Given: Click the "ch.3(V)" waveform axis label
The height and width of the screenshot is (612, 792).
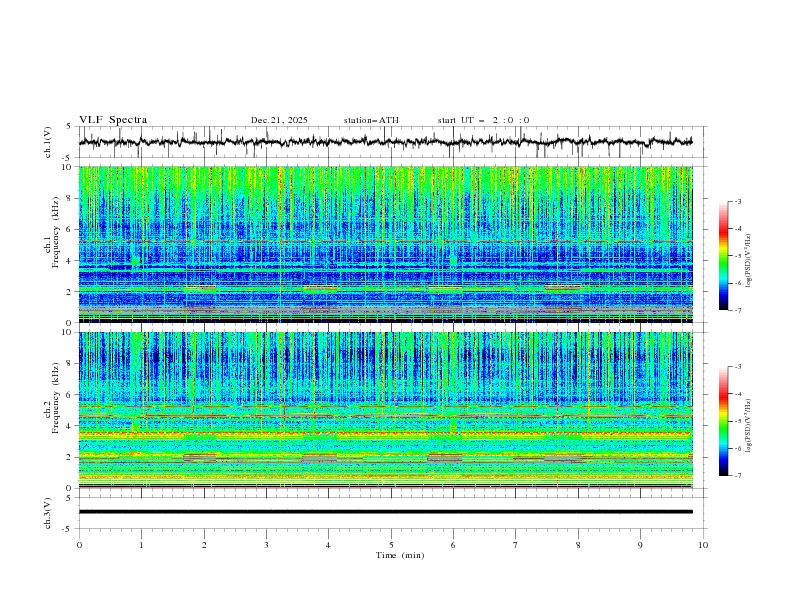Looking at the screenshot, I should [48, 513].
